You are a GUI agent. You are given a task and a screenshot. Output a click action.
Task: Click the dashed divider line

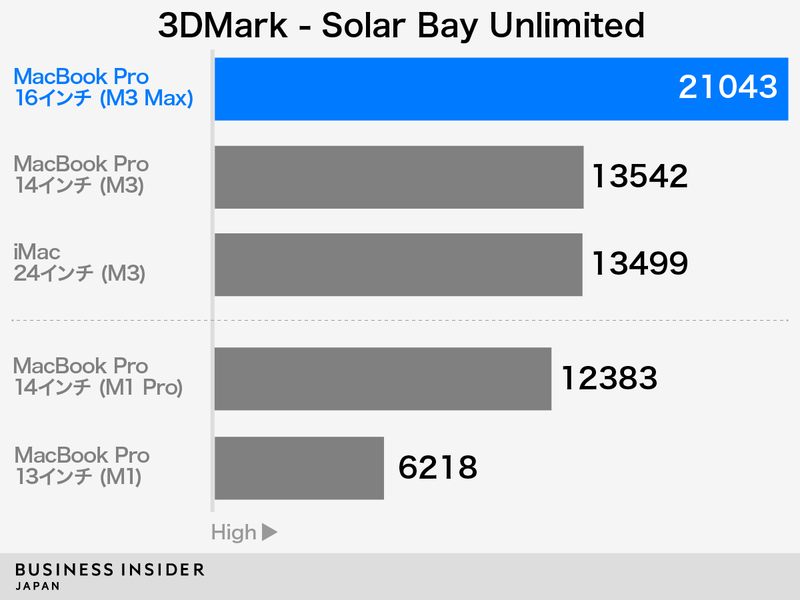click(400, 320)
